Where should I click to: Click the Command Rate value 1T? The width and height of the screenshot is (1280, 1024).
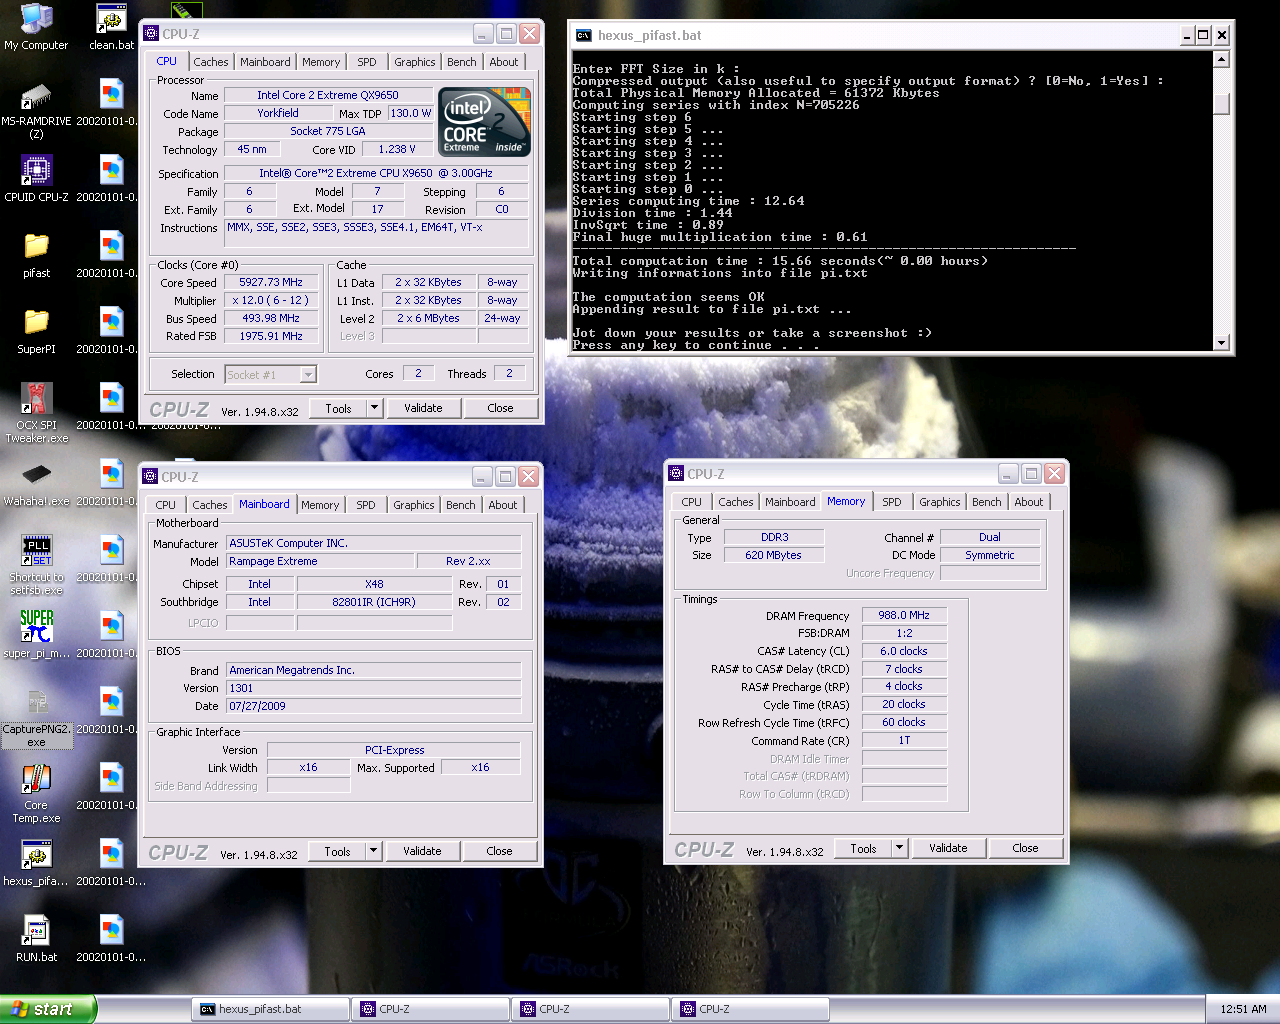[x=904, y=740]
